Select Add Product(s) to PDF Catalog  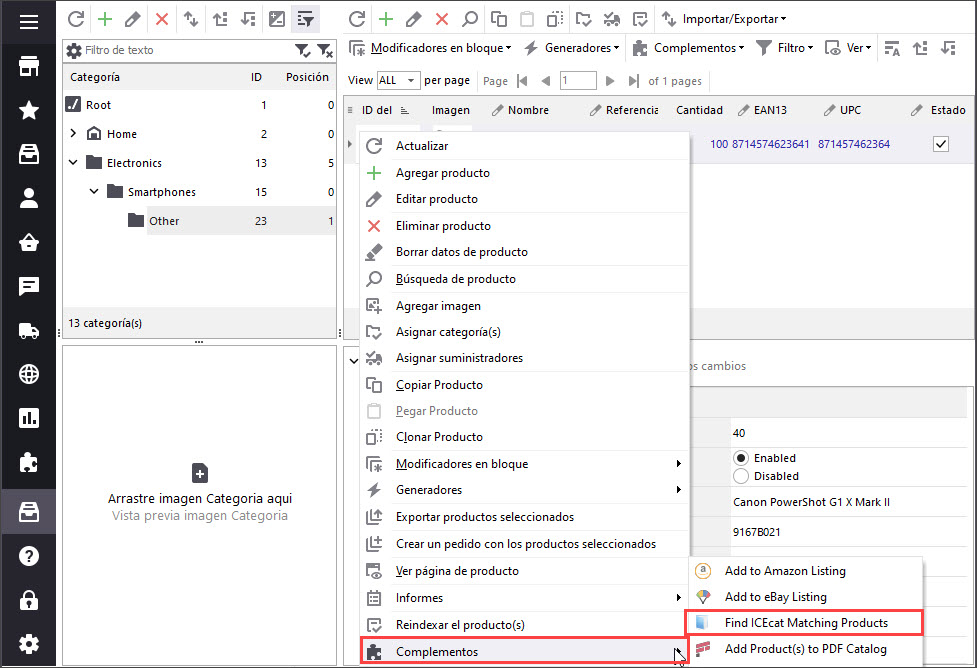click(804, 649)
